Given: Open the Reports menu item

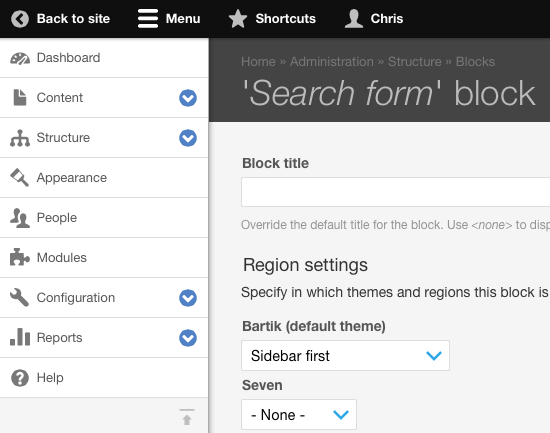Looking at the screenshot, I should click(104, 338).
